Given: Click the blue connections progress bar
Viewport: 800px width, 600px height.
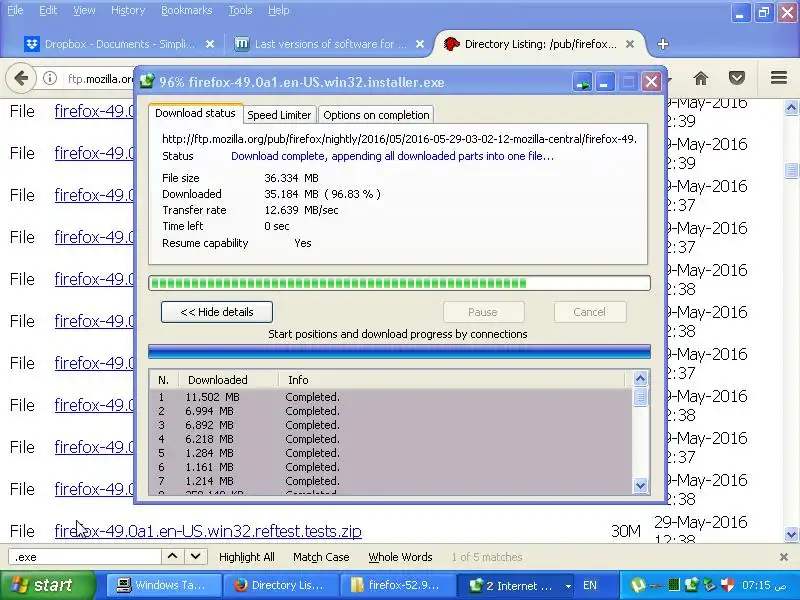Looking at the screenshot, I should pyautogui.click(x=399, y=352).
